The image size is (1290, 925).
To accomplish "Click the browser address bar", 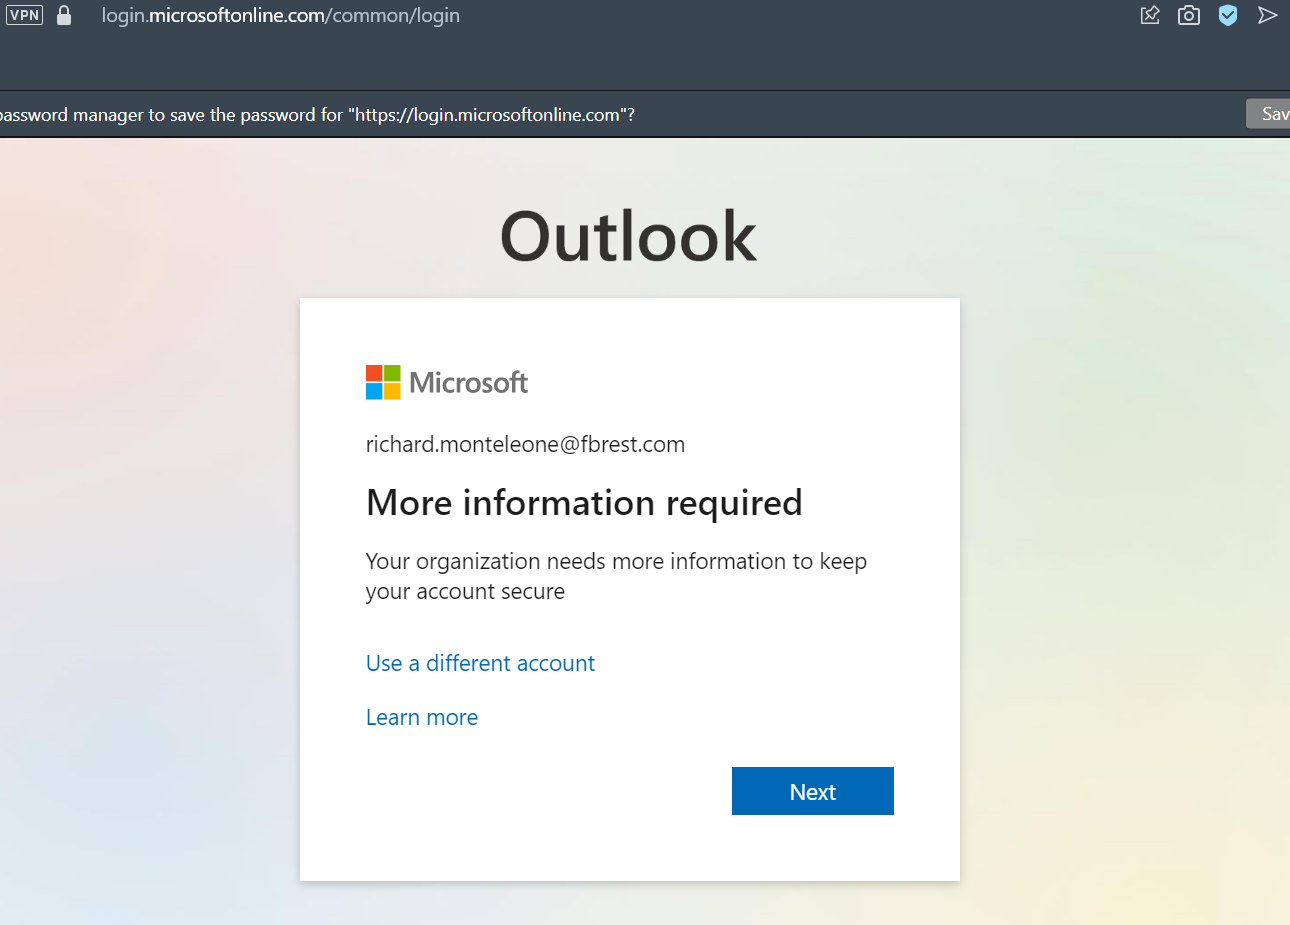I will (280, 15).
